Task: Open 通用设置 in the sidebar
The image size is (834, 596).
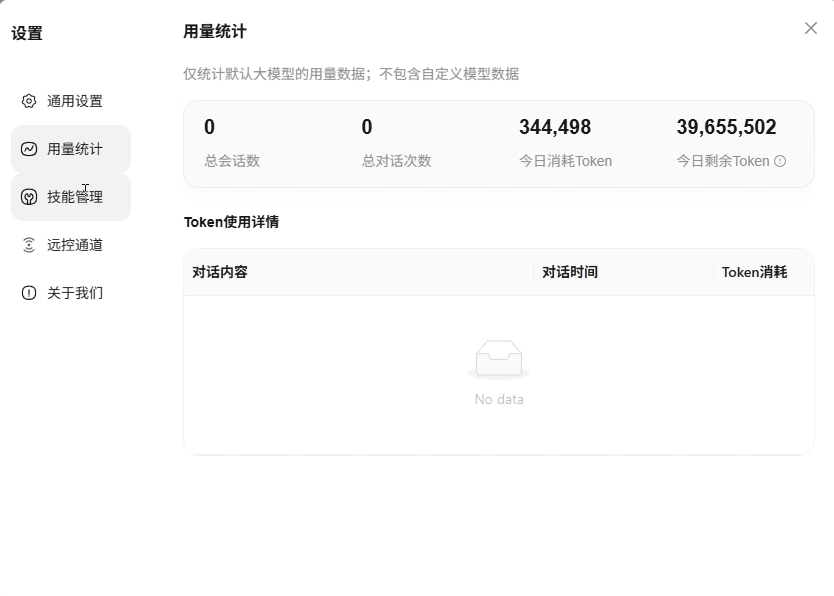Action: (70, 101)
